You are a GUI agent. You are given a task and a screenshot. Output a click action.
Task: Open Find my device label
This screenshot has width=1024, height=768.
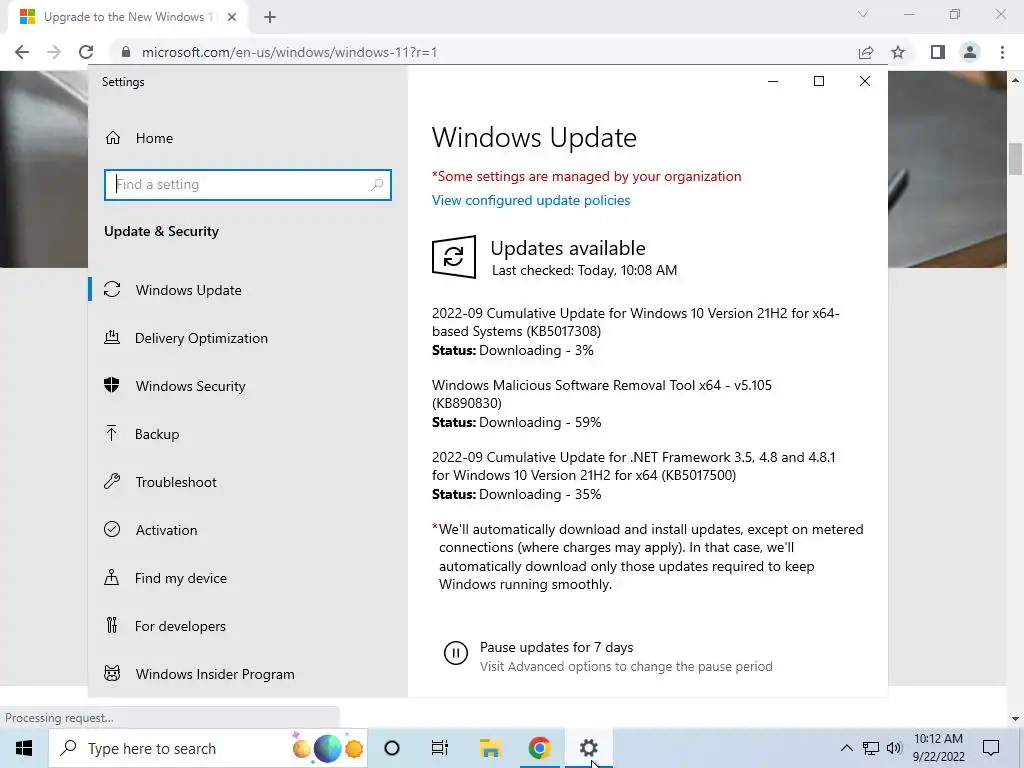tap(181, 578)
